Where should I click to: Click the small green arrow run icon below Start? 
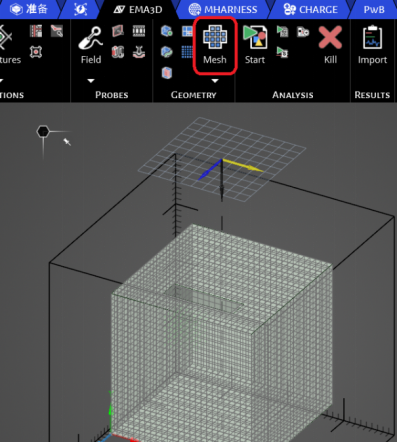click(x=282, y=52)
